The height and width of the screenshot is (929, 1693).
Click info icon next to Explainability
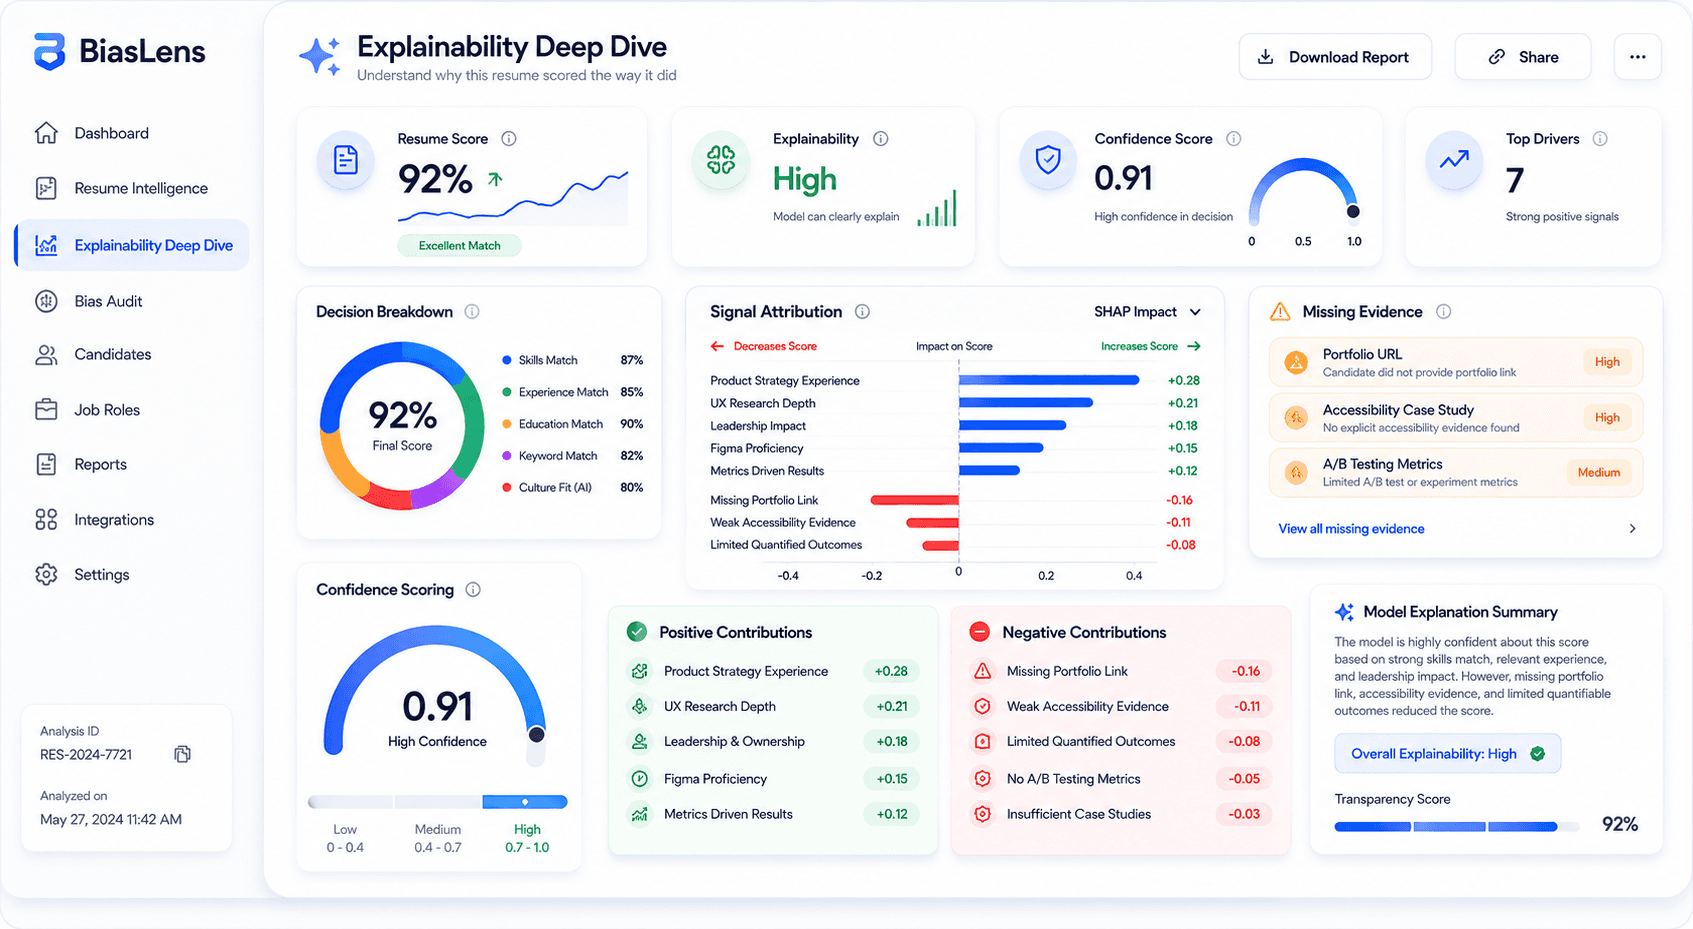point(881,139)
